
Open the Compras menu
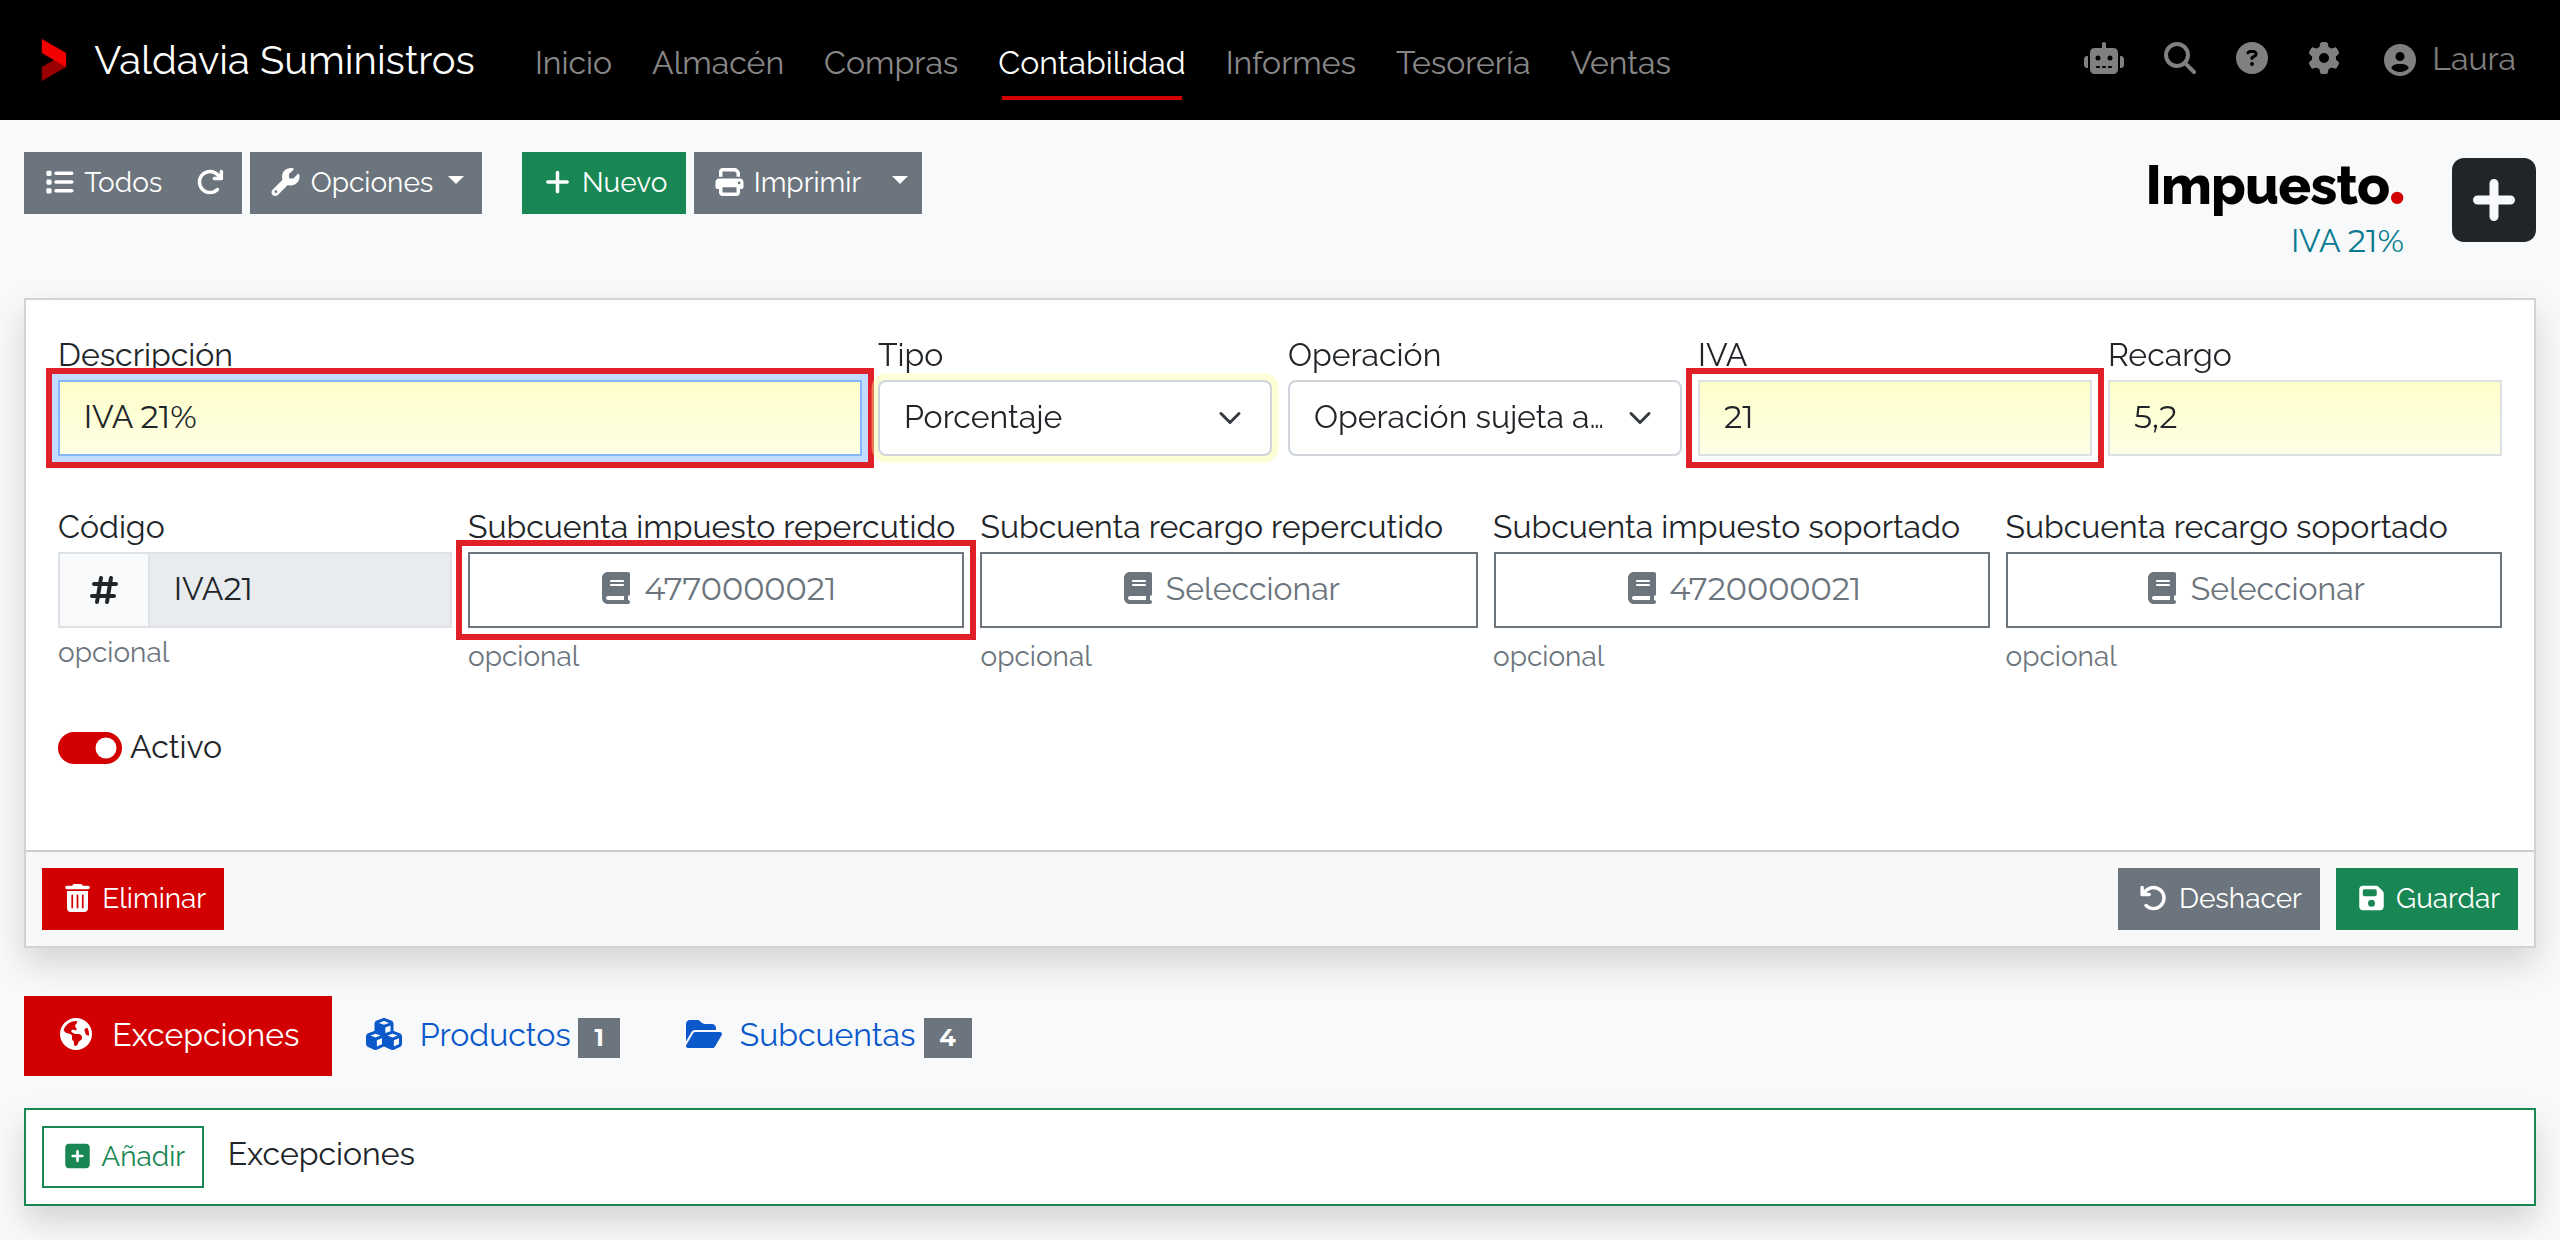tap(891, 62)
